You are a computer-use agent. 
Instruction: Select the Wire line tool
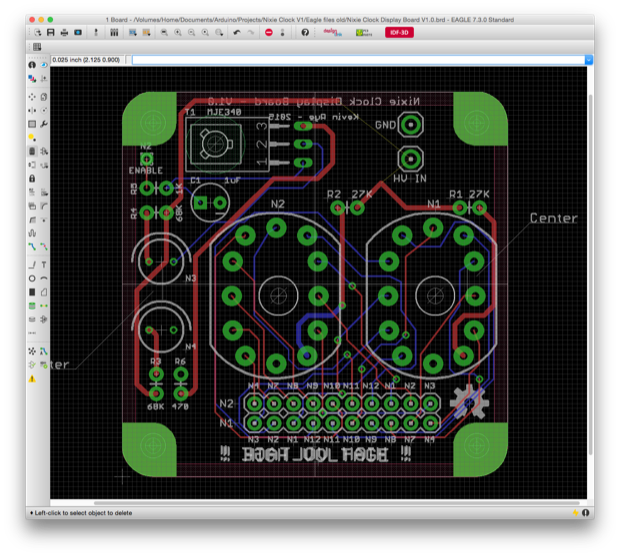(32, 265)
